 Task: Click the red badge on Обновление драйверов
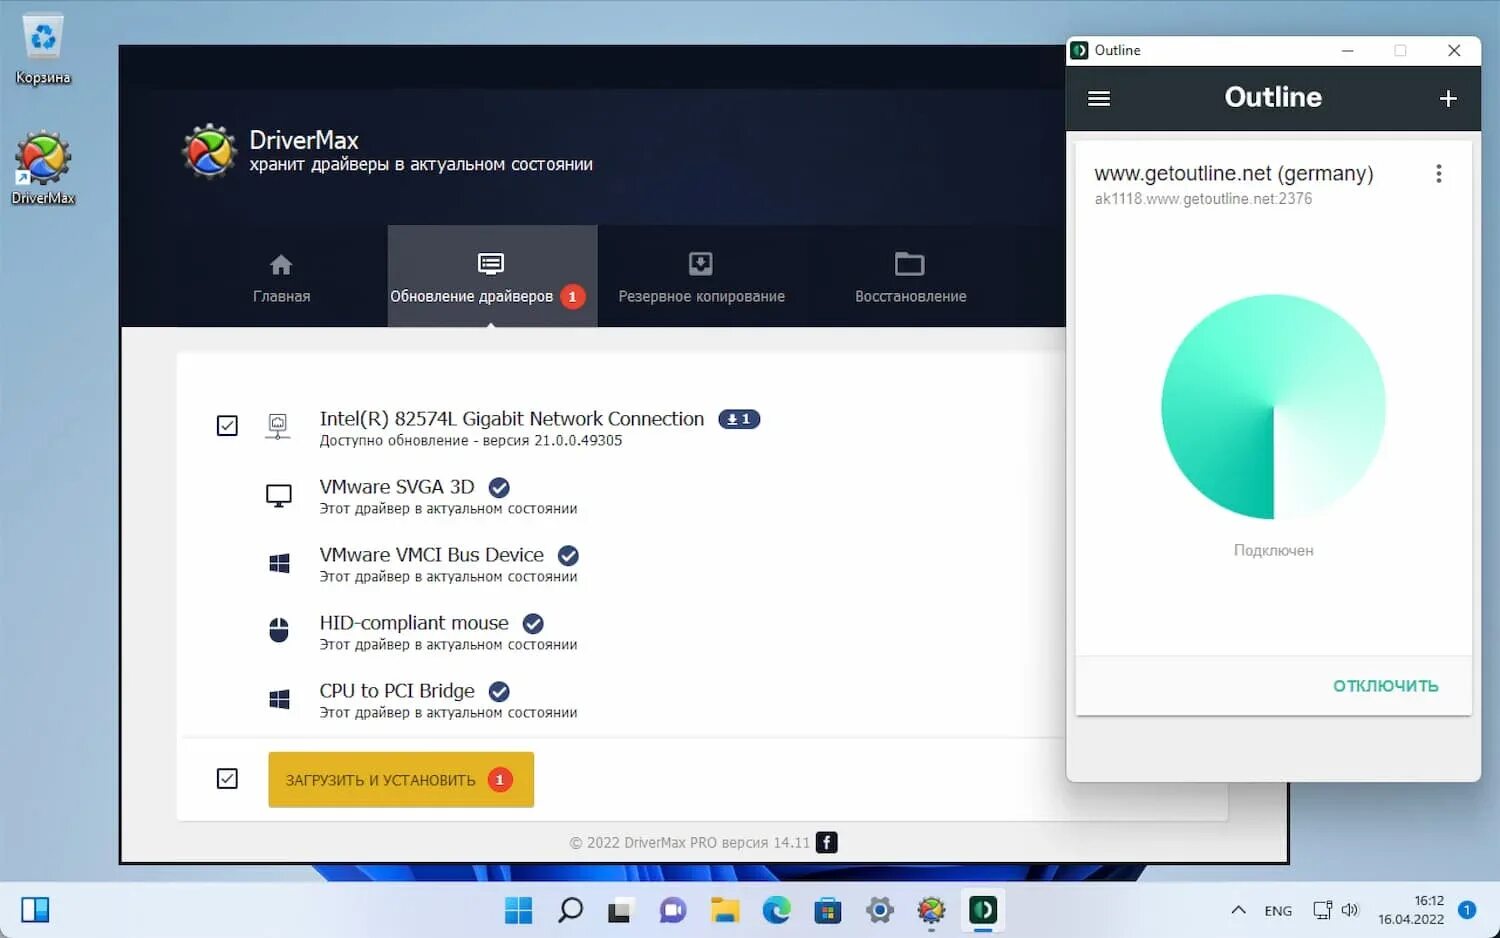(572, 296)
